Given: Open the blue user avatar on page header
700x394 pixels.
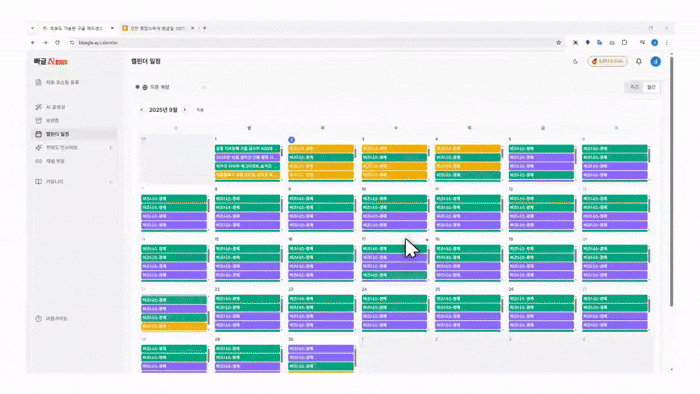Looking at the screenshot, I should [x=655, y=62].
